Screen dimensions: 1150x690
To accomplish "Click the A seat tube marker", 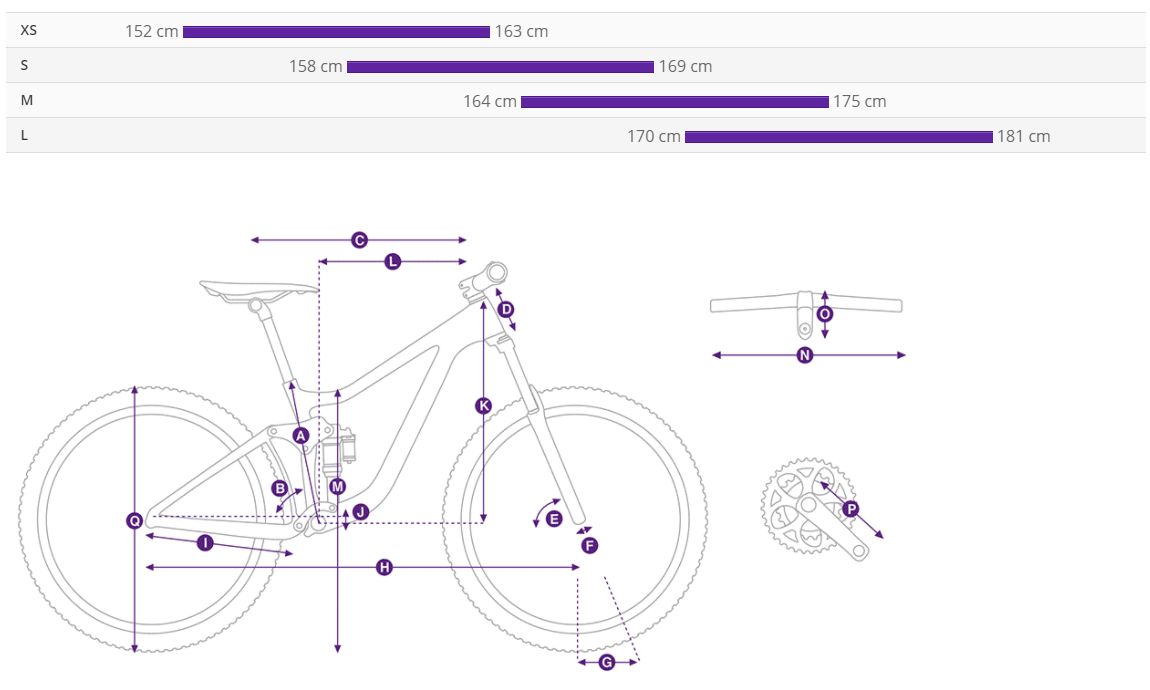I will tap(301, 436).
